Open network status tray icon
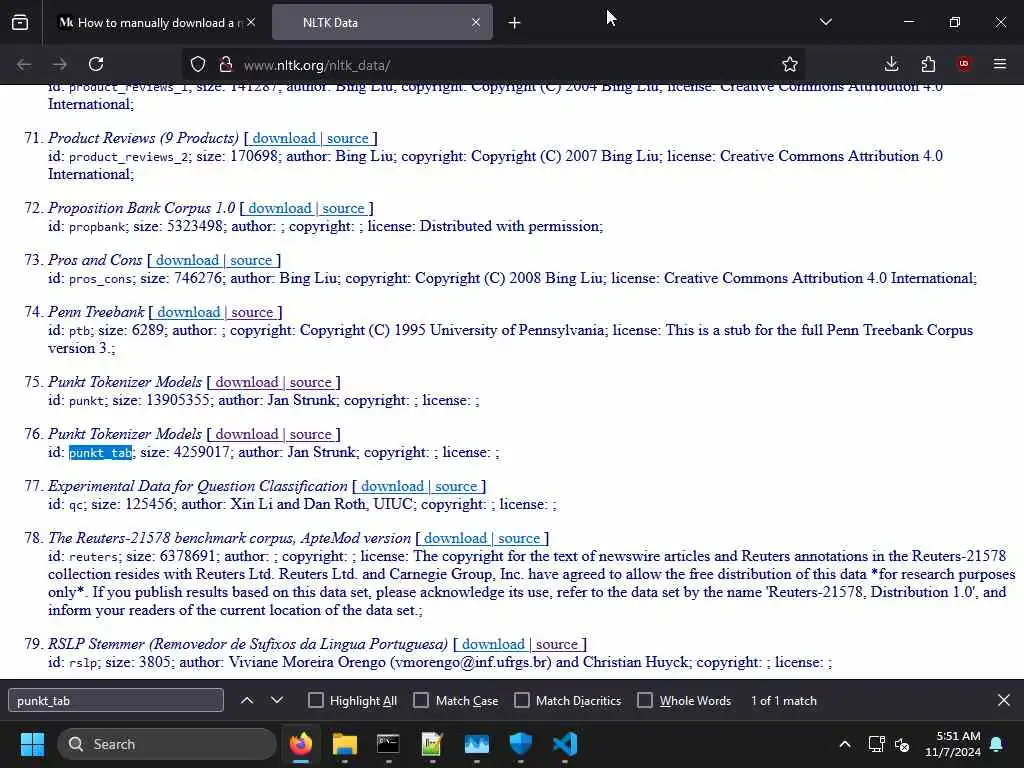Image resolution: width=1024 pixels, height=768 pixels. pyautogui.click(x=876, y=744)
